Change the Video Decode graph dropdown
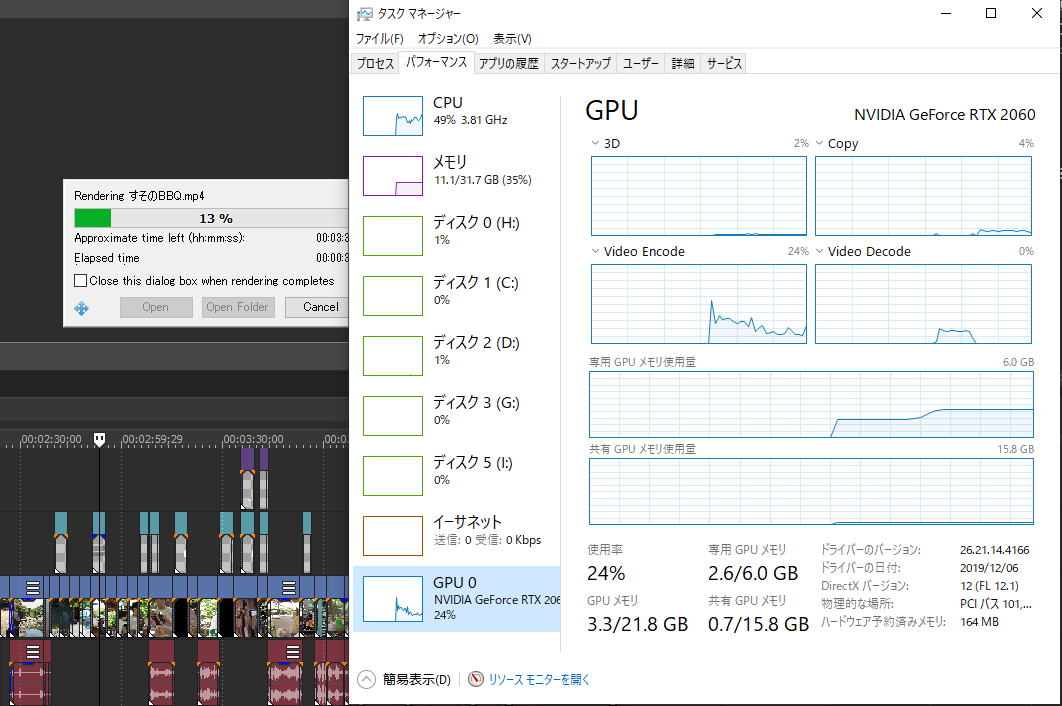Screen dimensions: 1062x706 (820, 252)
